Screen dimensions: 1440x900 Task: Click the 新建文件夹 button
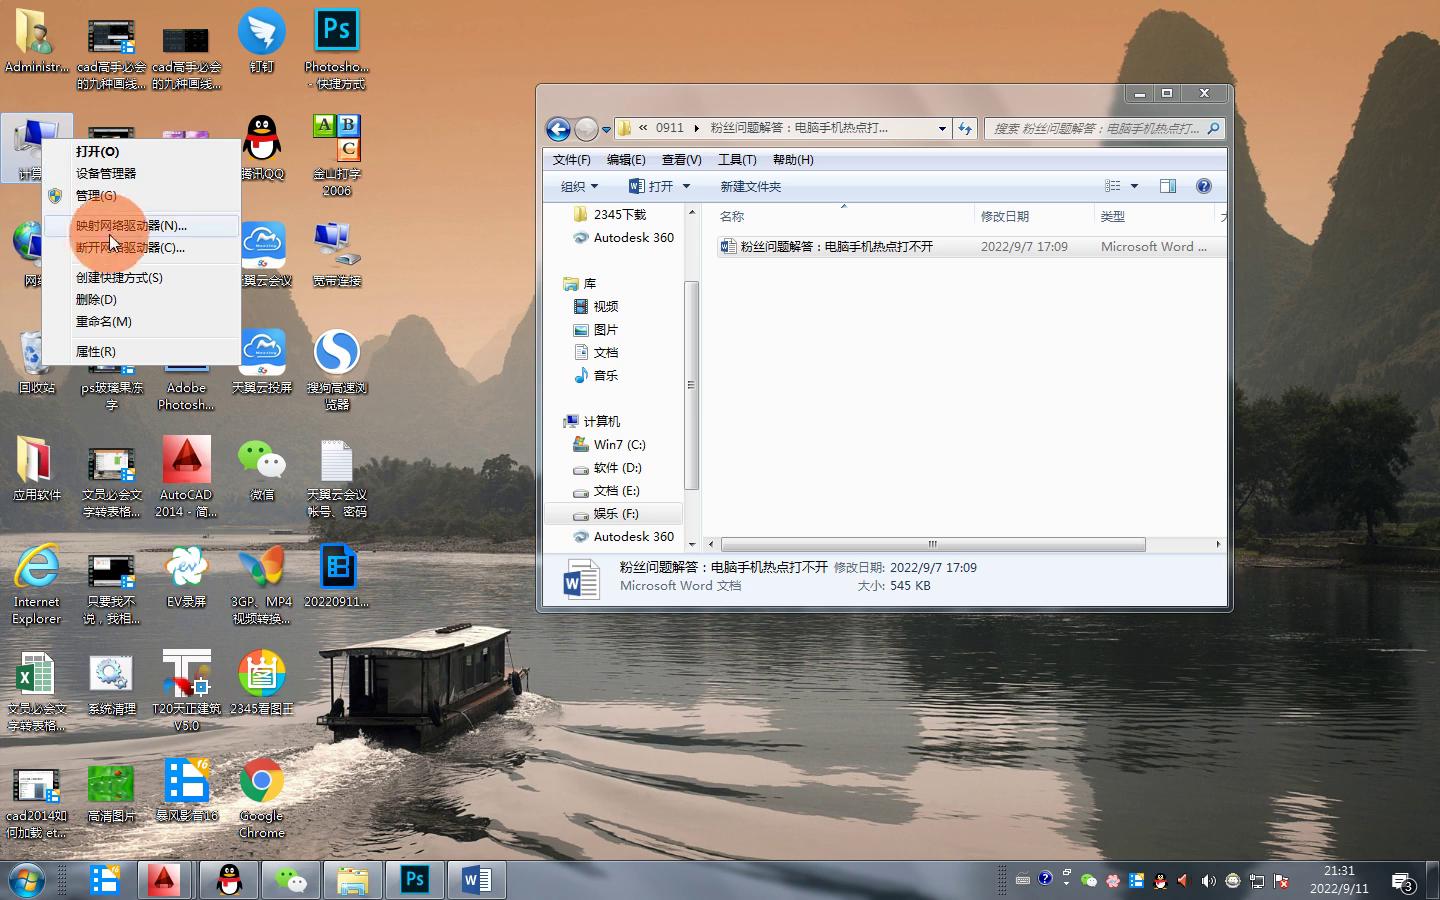(x=750, y=186)
